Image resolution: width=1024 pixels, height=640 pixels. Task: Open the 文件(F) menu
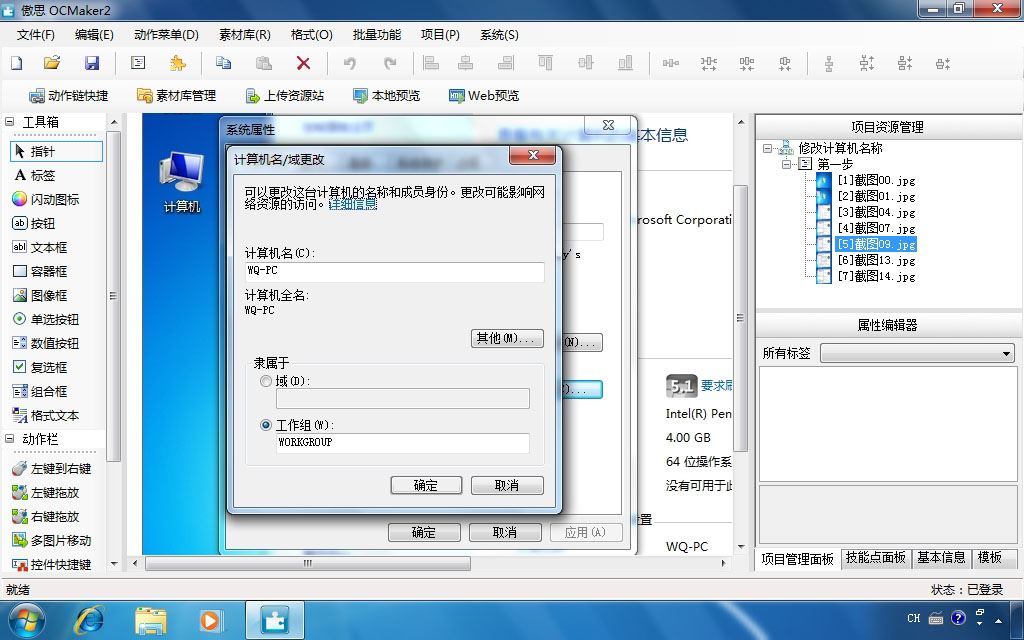click(35, 35)
